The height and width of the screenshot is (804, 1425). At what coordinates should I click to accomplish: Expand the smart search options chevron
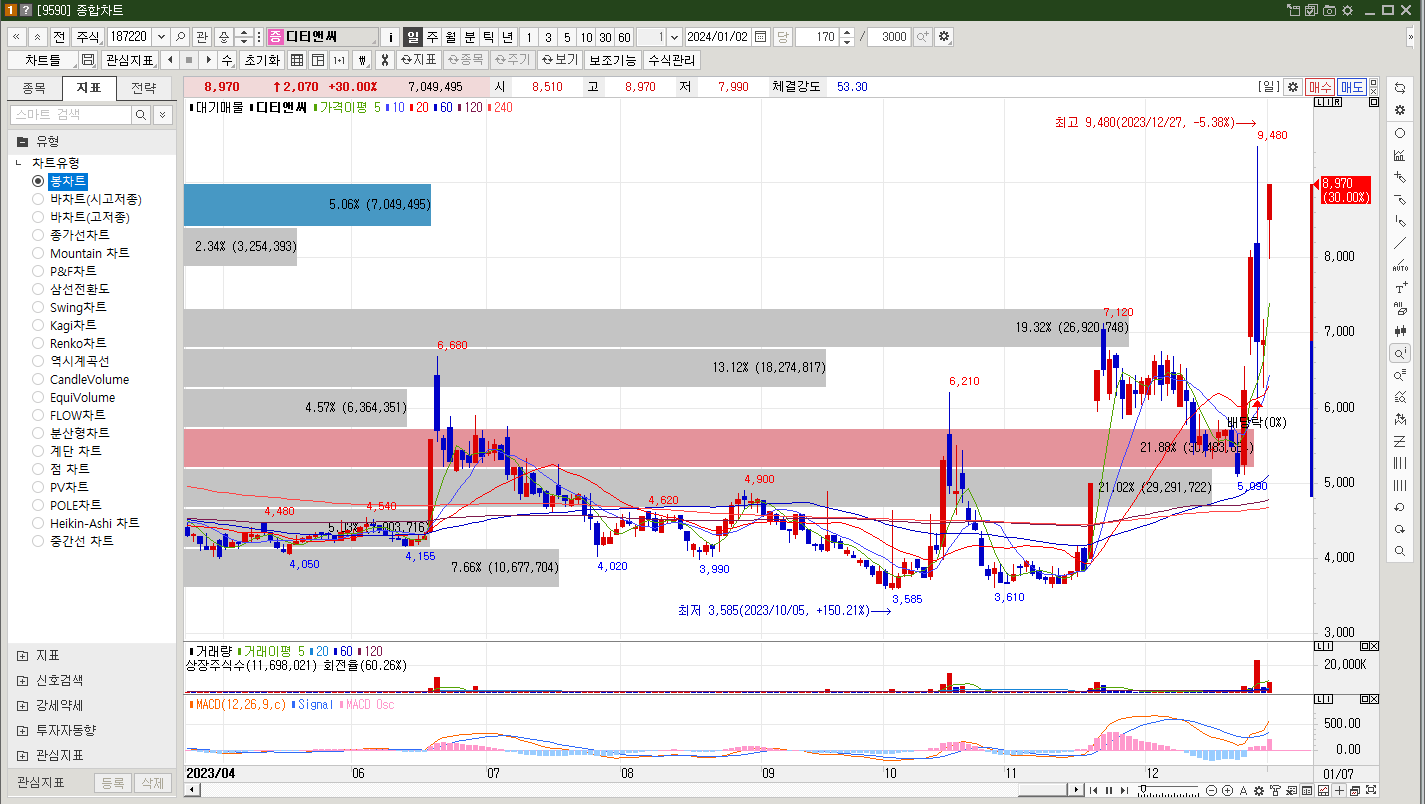coord(162,115)
